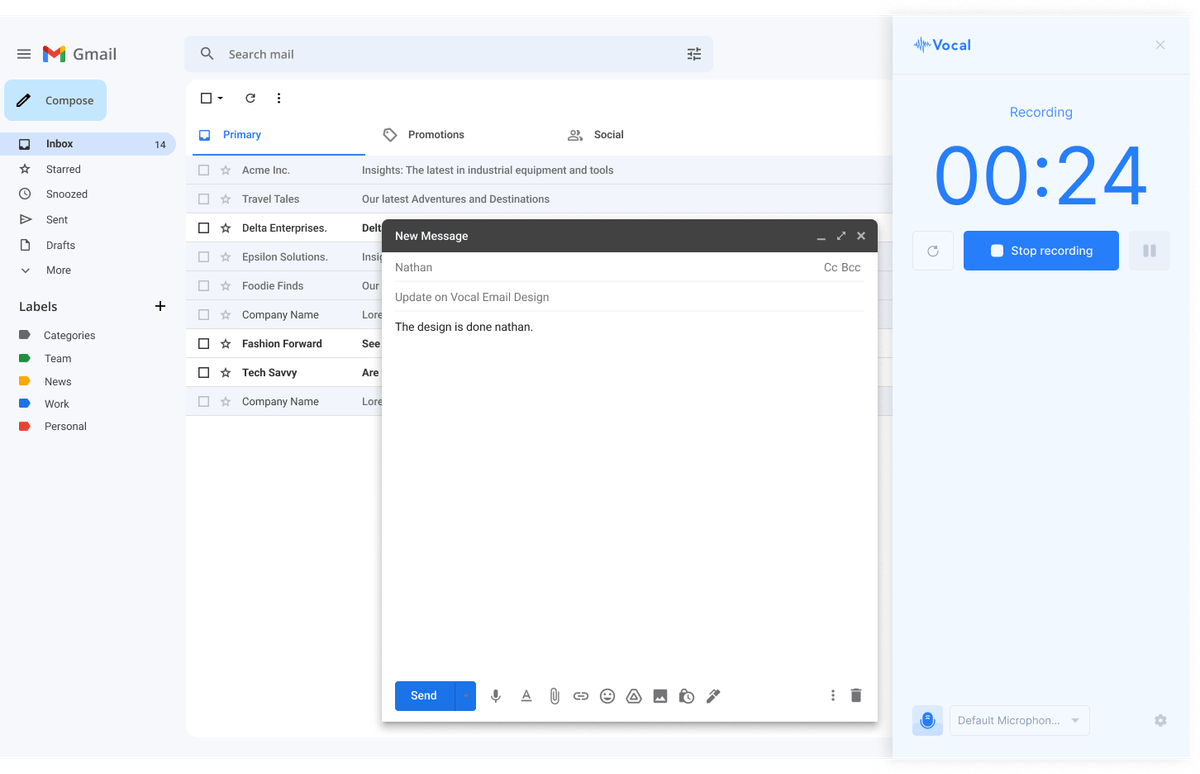Screen dimensions: 1200x774
Task: Insert a link in the message
Action: pyautogui.click(x=581, y=696)
